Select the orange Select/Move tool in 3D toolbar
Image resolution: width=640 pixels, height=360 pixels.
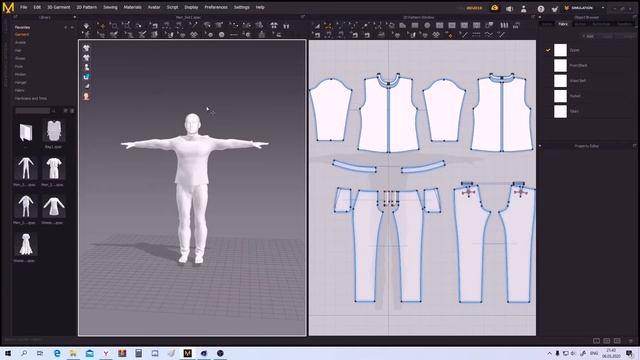pyautogui.click(x=102, y=26)
